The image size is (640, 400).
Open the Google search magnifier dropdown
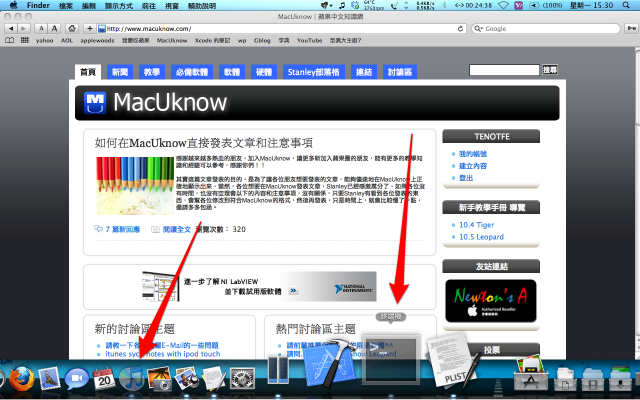point(478,29)
